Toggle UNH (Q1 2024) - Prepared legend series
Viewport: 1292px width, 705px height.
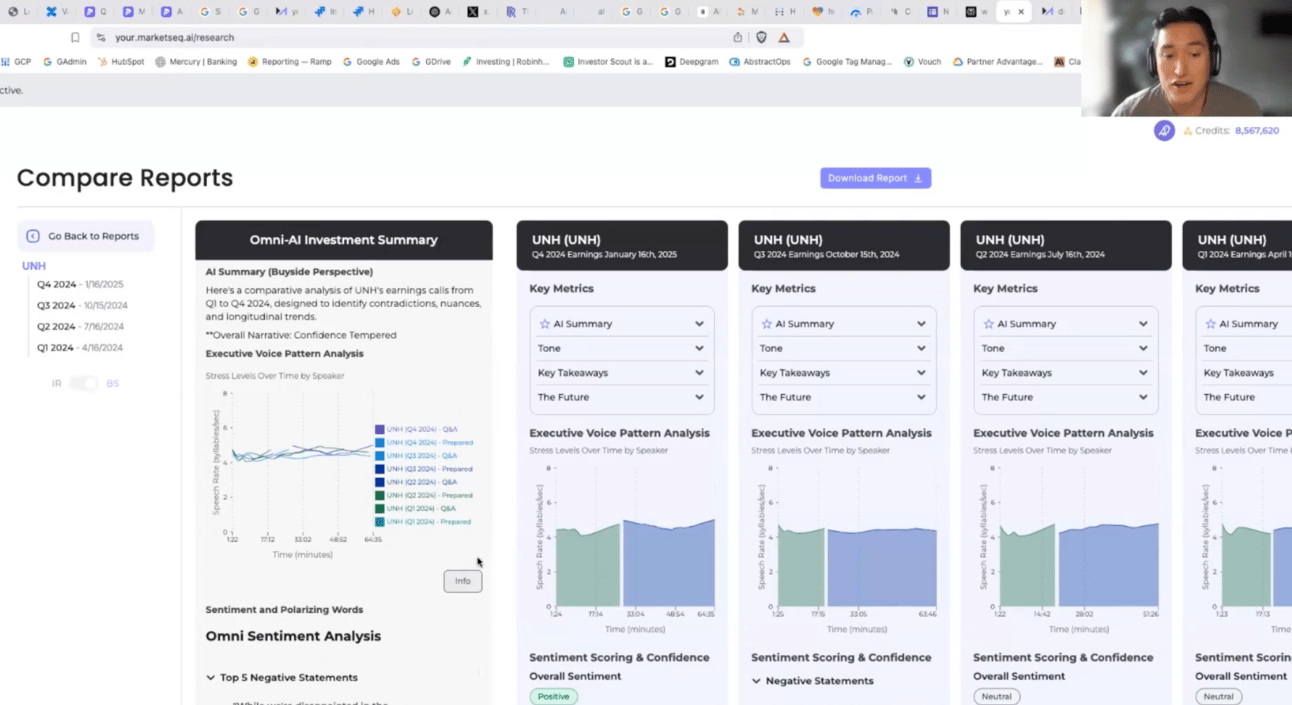429,522
